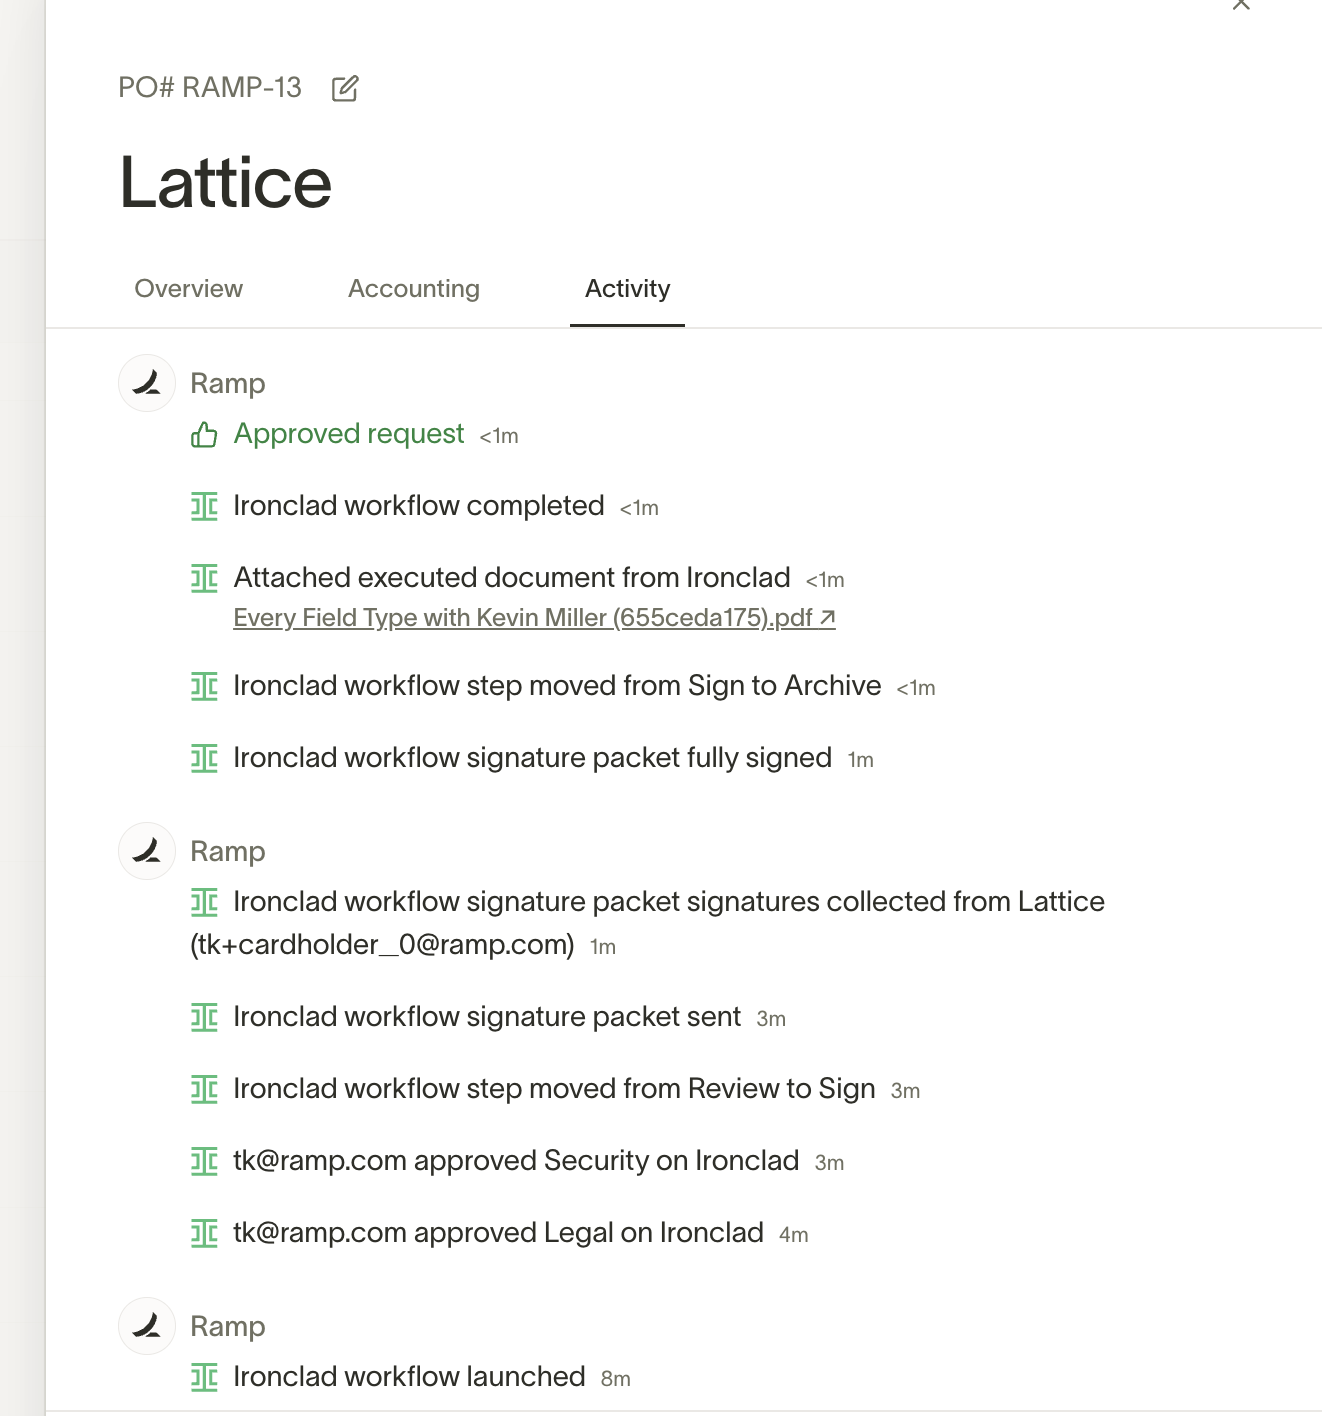Click 'tk@ramp.com approved Security on Ironclad' text
The image size is (1322, 1416).
(x=516, y=1161)
